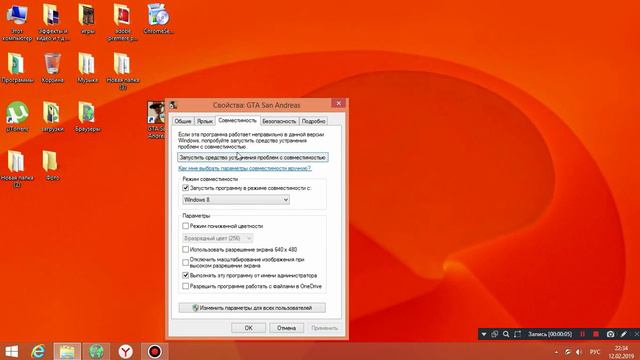The image size is (640, 360).
Task: Select the игры folder on the desktop
Action: pyautogui.click(x=87, y=19)
